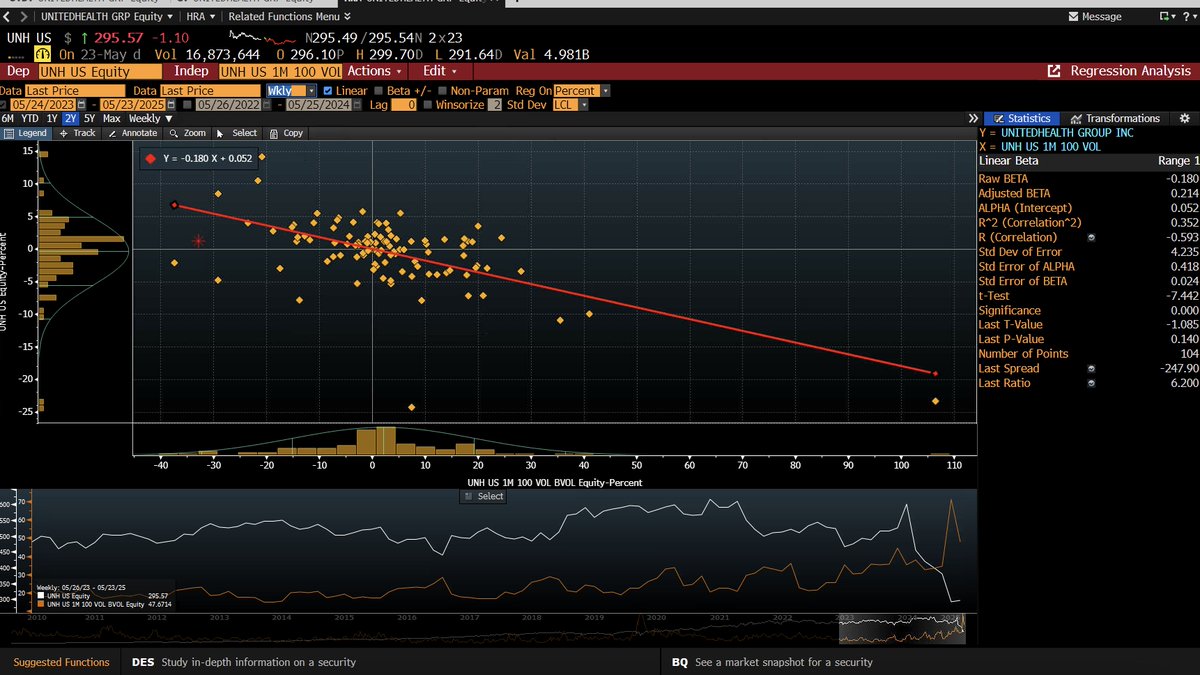Viewport: 1200px width, 675px height.
Task: Edit the Lag value field
Action: tap(404, 105)
